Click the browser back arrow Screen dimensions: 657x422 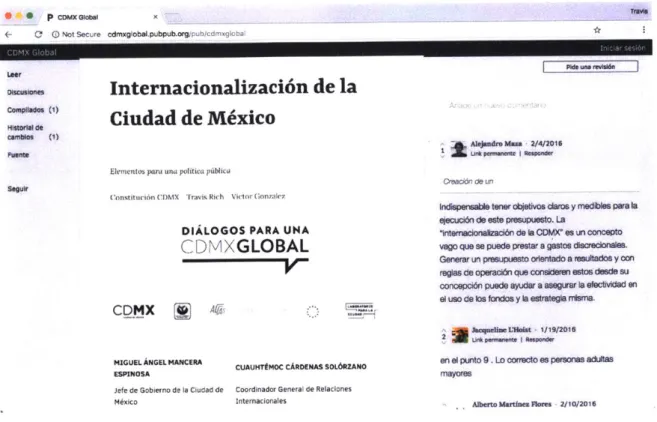[x=8, y=34]
